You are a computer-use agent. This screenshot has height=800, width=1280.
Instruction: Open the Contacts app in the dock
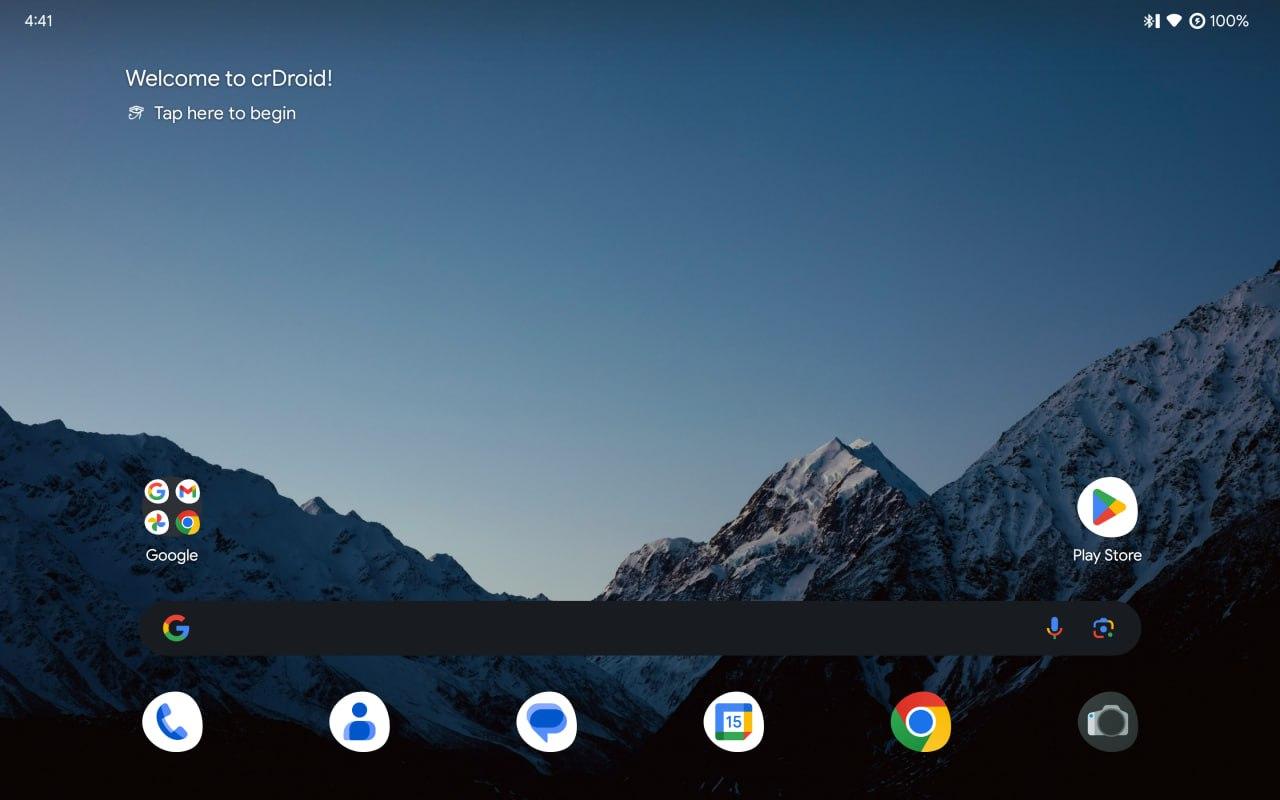pyautogui.click(x=359, y=721)
